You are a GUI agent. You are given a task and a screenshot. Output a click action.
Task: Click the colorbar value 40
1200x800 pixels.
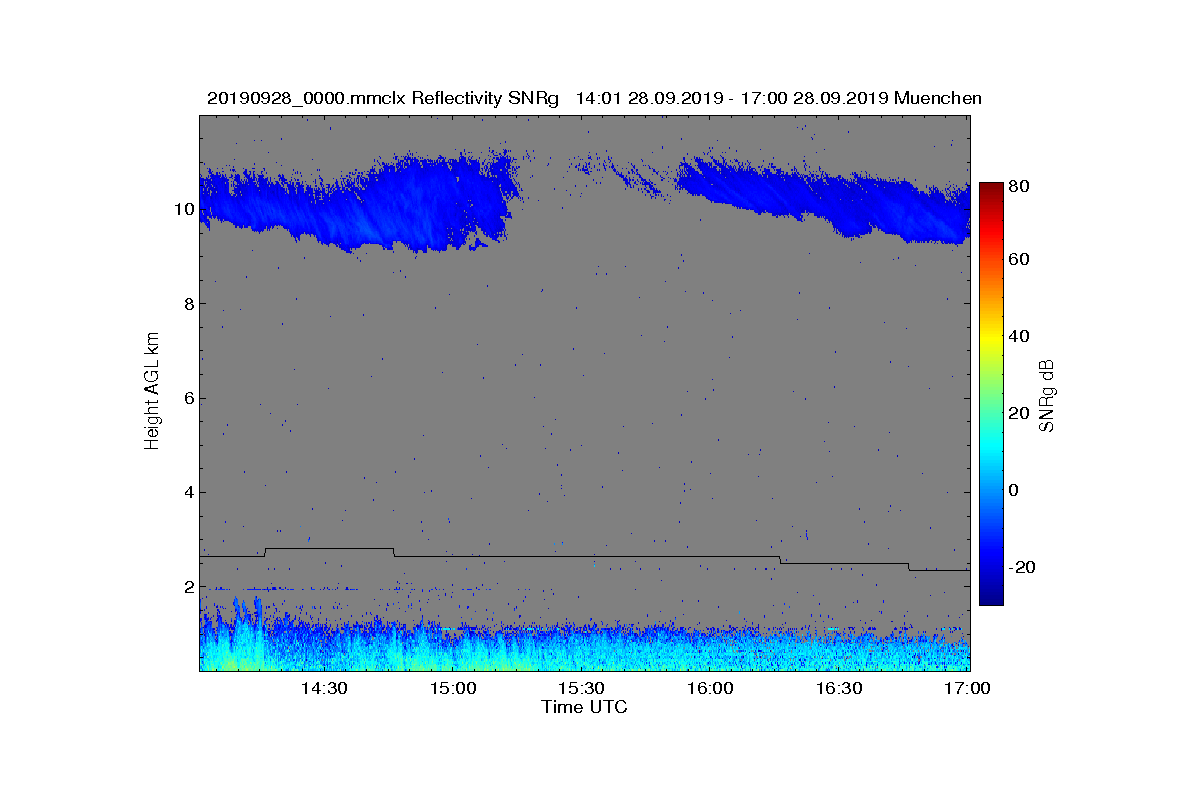point(1019,336)
